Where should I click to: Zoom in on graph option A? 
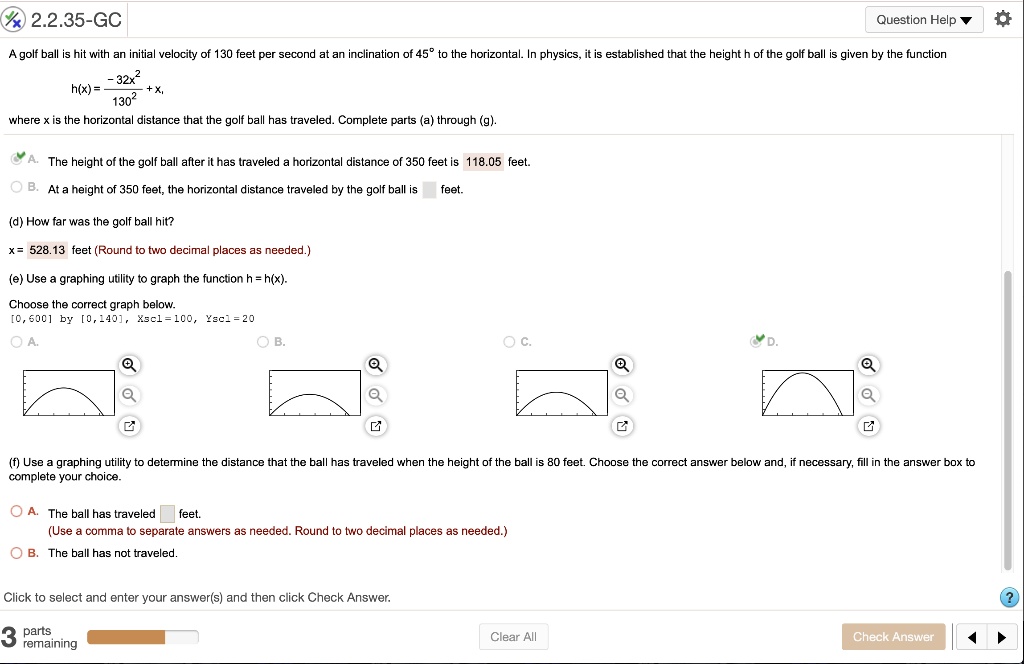(x=129, y=364)
